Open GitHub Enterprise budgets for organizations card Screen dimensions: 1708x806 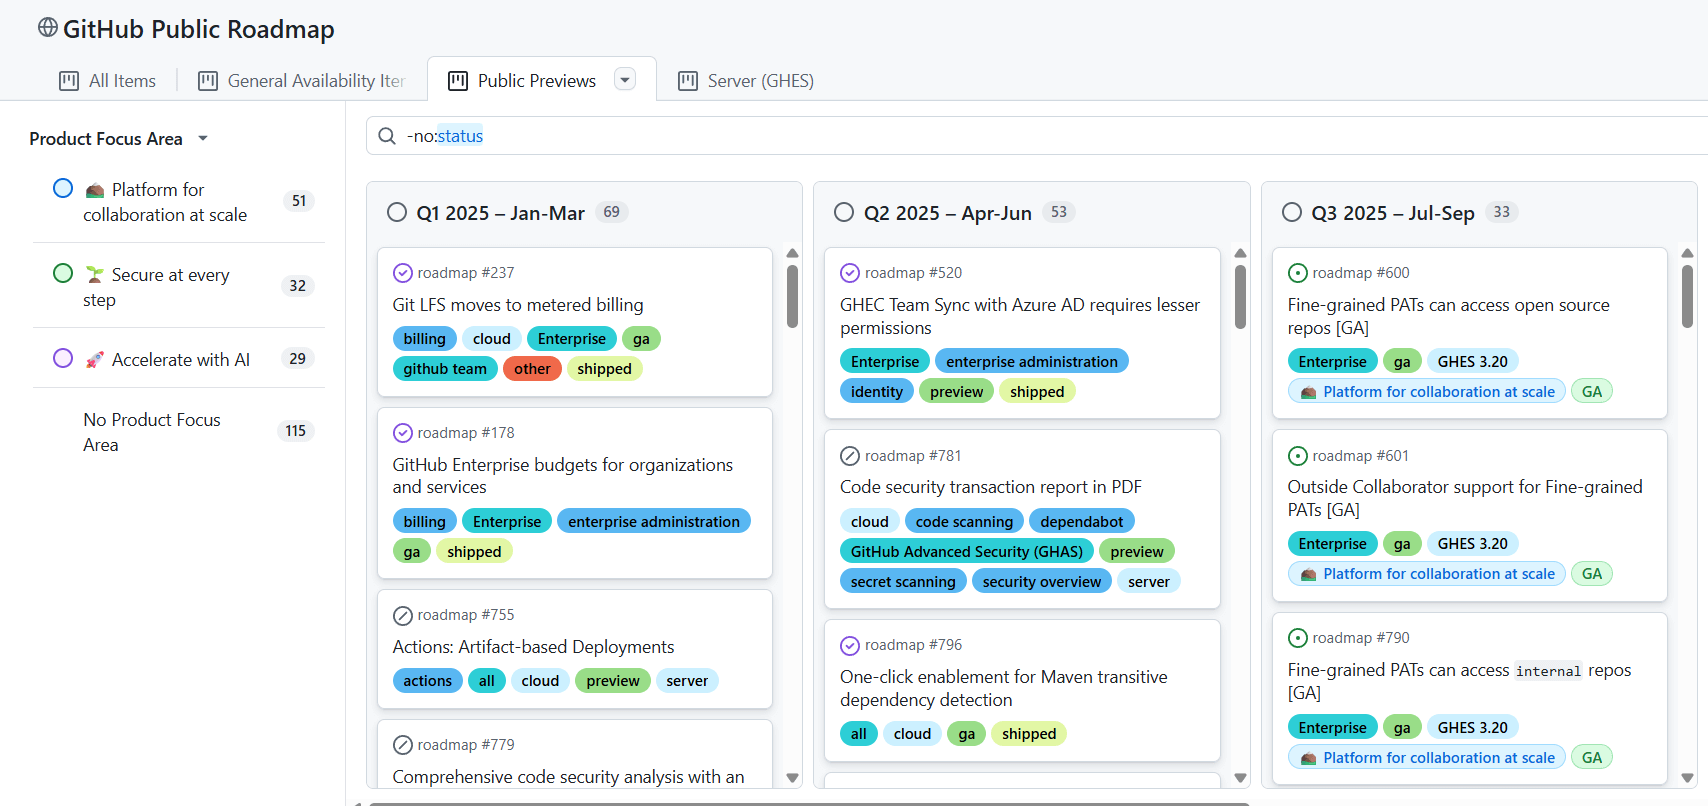pos(563,476)
